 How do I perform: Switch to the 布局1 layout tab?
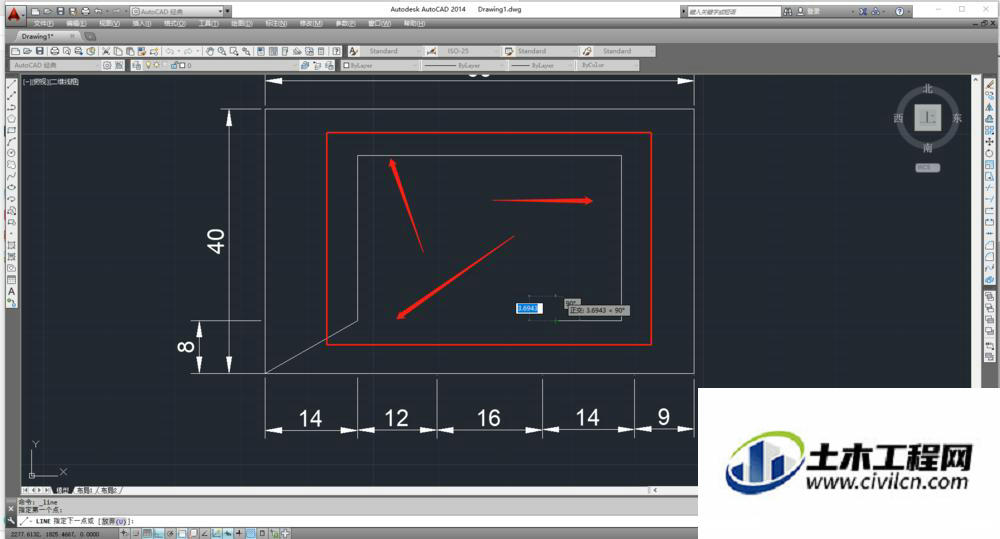(x=84, y=491)
